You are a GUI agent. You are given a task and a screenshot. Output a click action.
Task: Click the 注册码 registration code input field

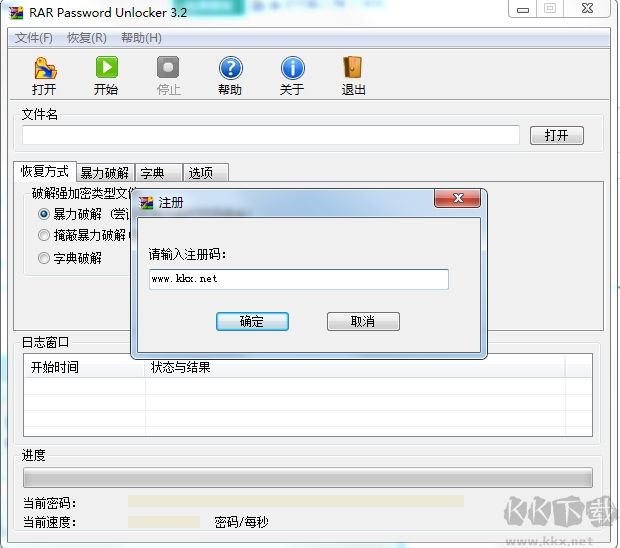(299, 279)
